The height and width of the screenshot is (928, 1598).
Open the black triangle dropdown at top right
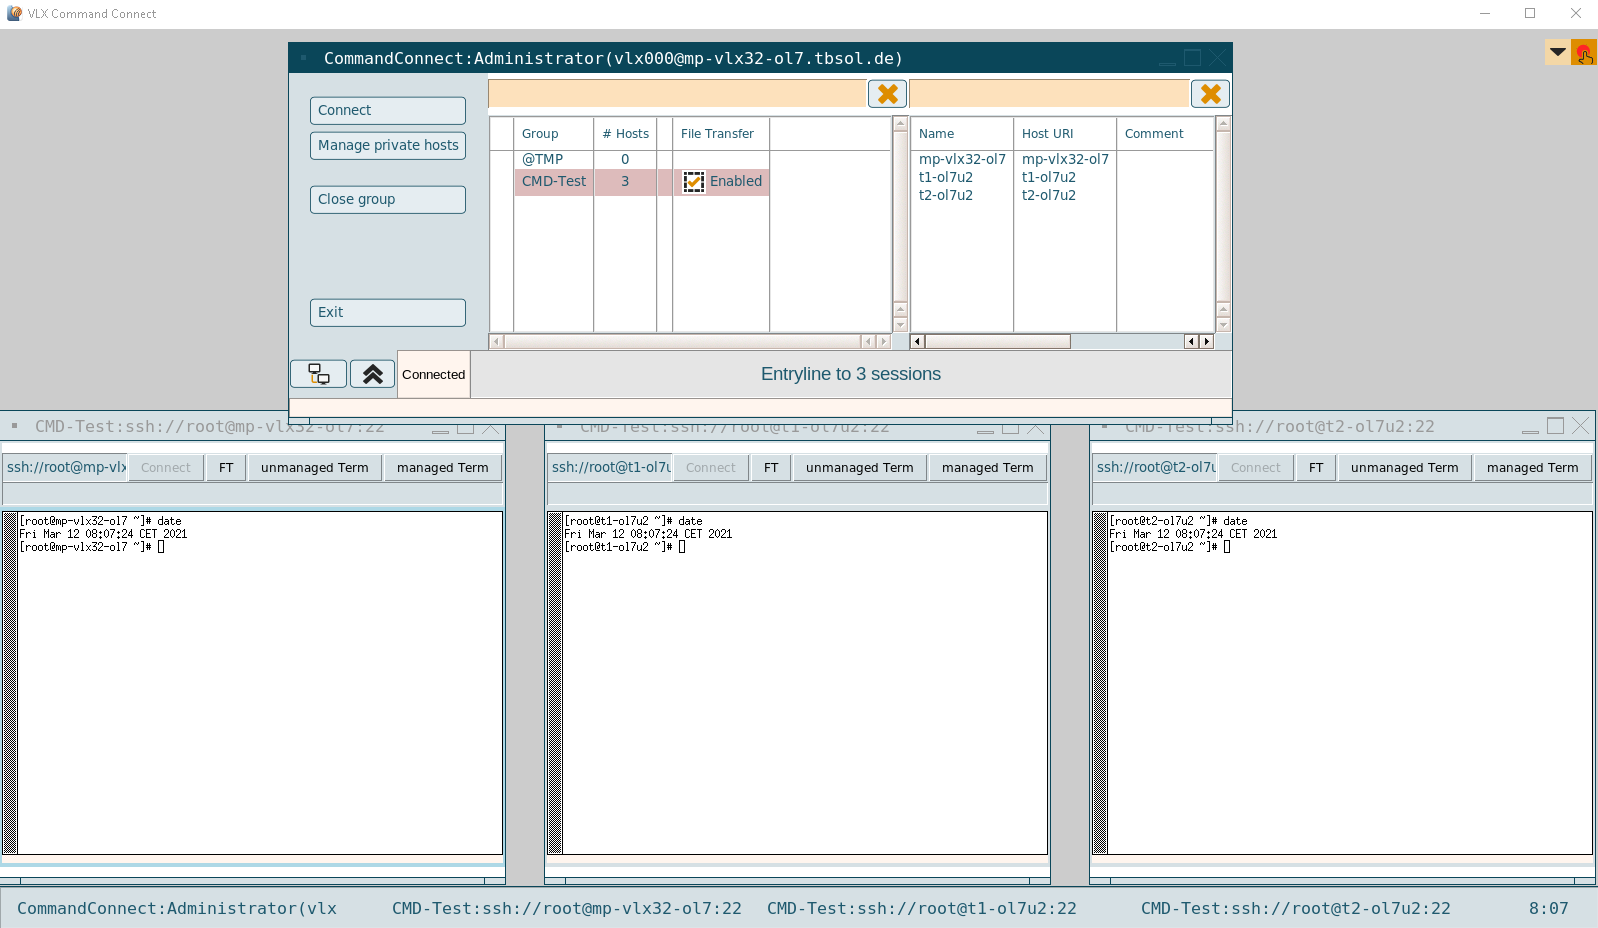coord(1557,52)
